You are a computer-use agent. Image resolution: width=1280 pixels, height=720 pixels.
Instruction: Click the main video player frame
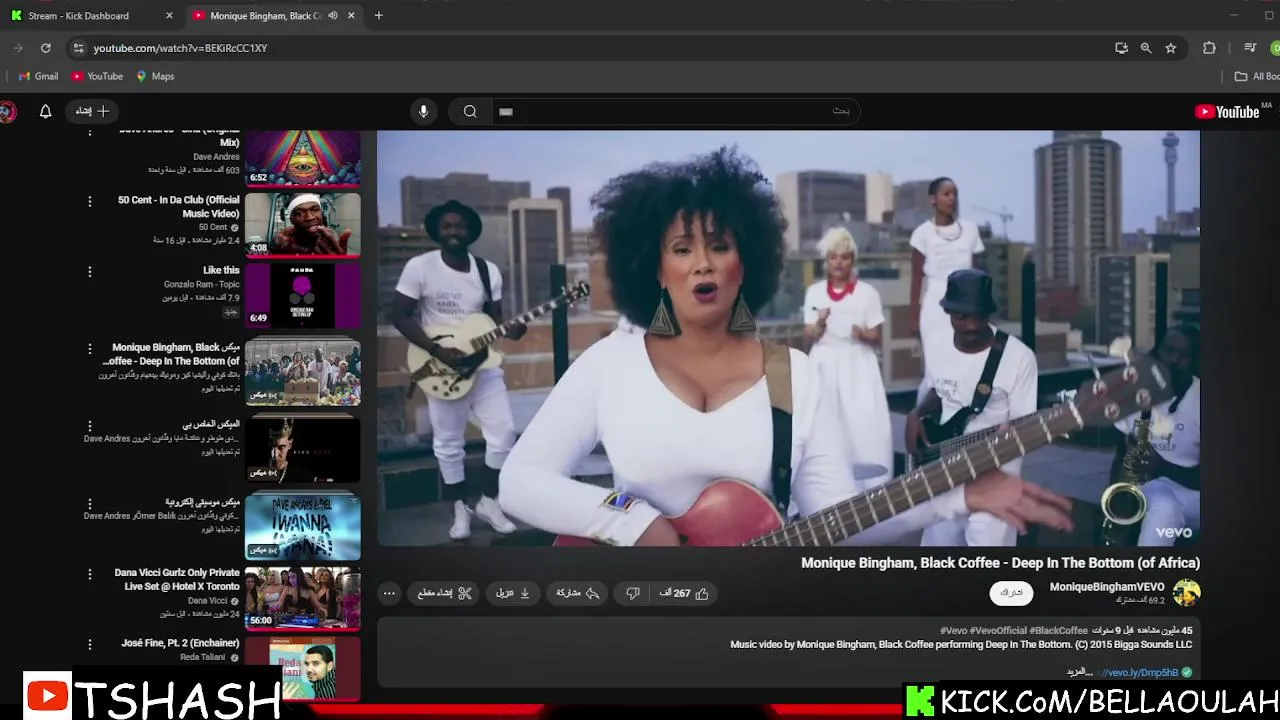[788, 338]
